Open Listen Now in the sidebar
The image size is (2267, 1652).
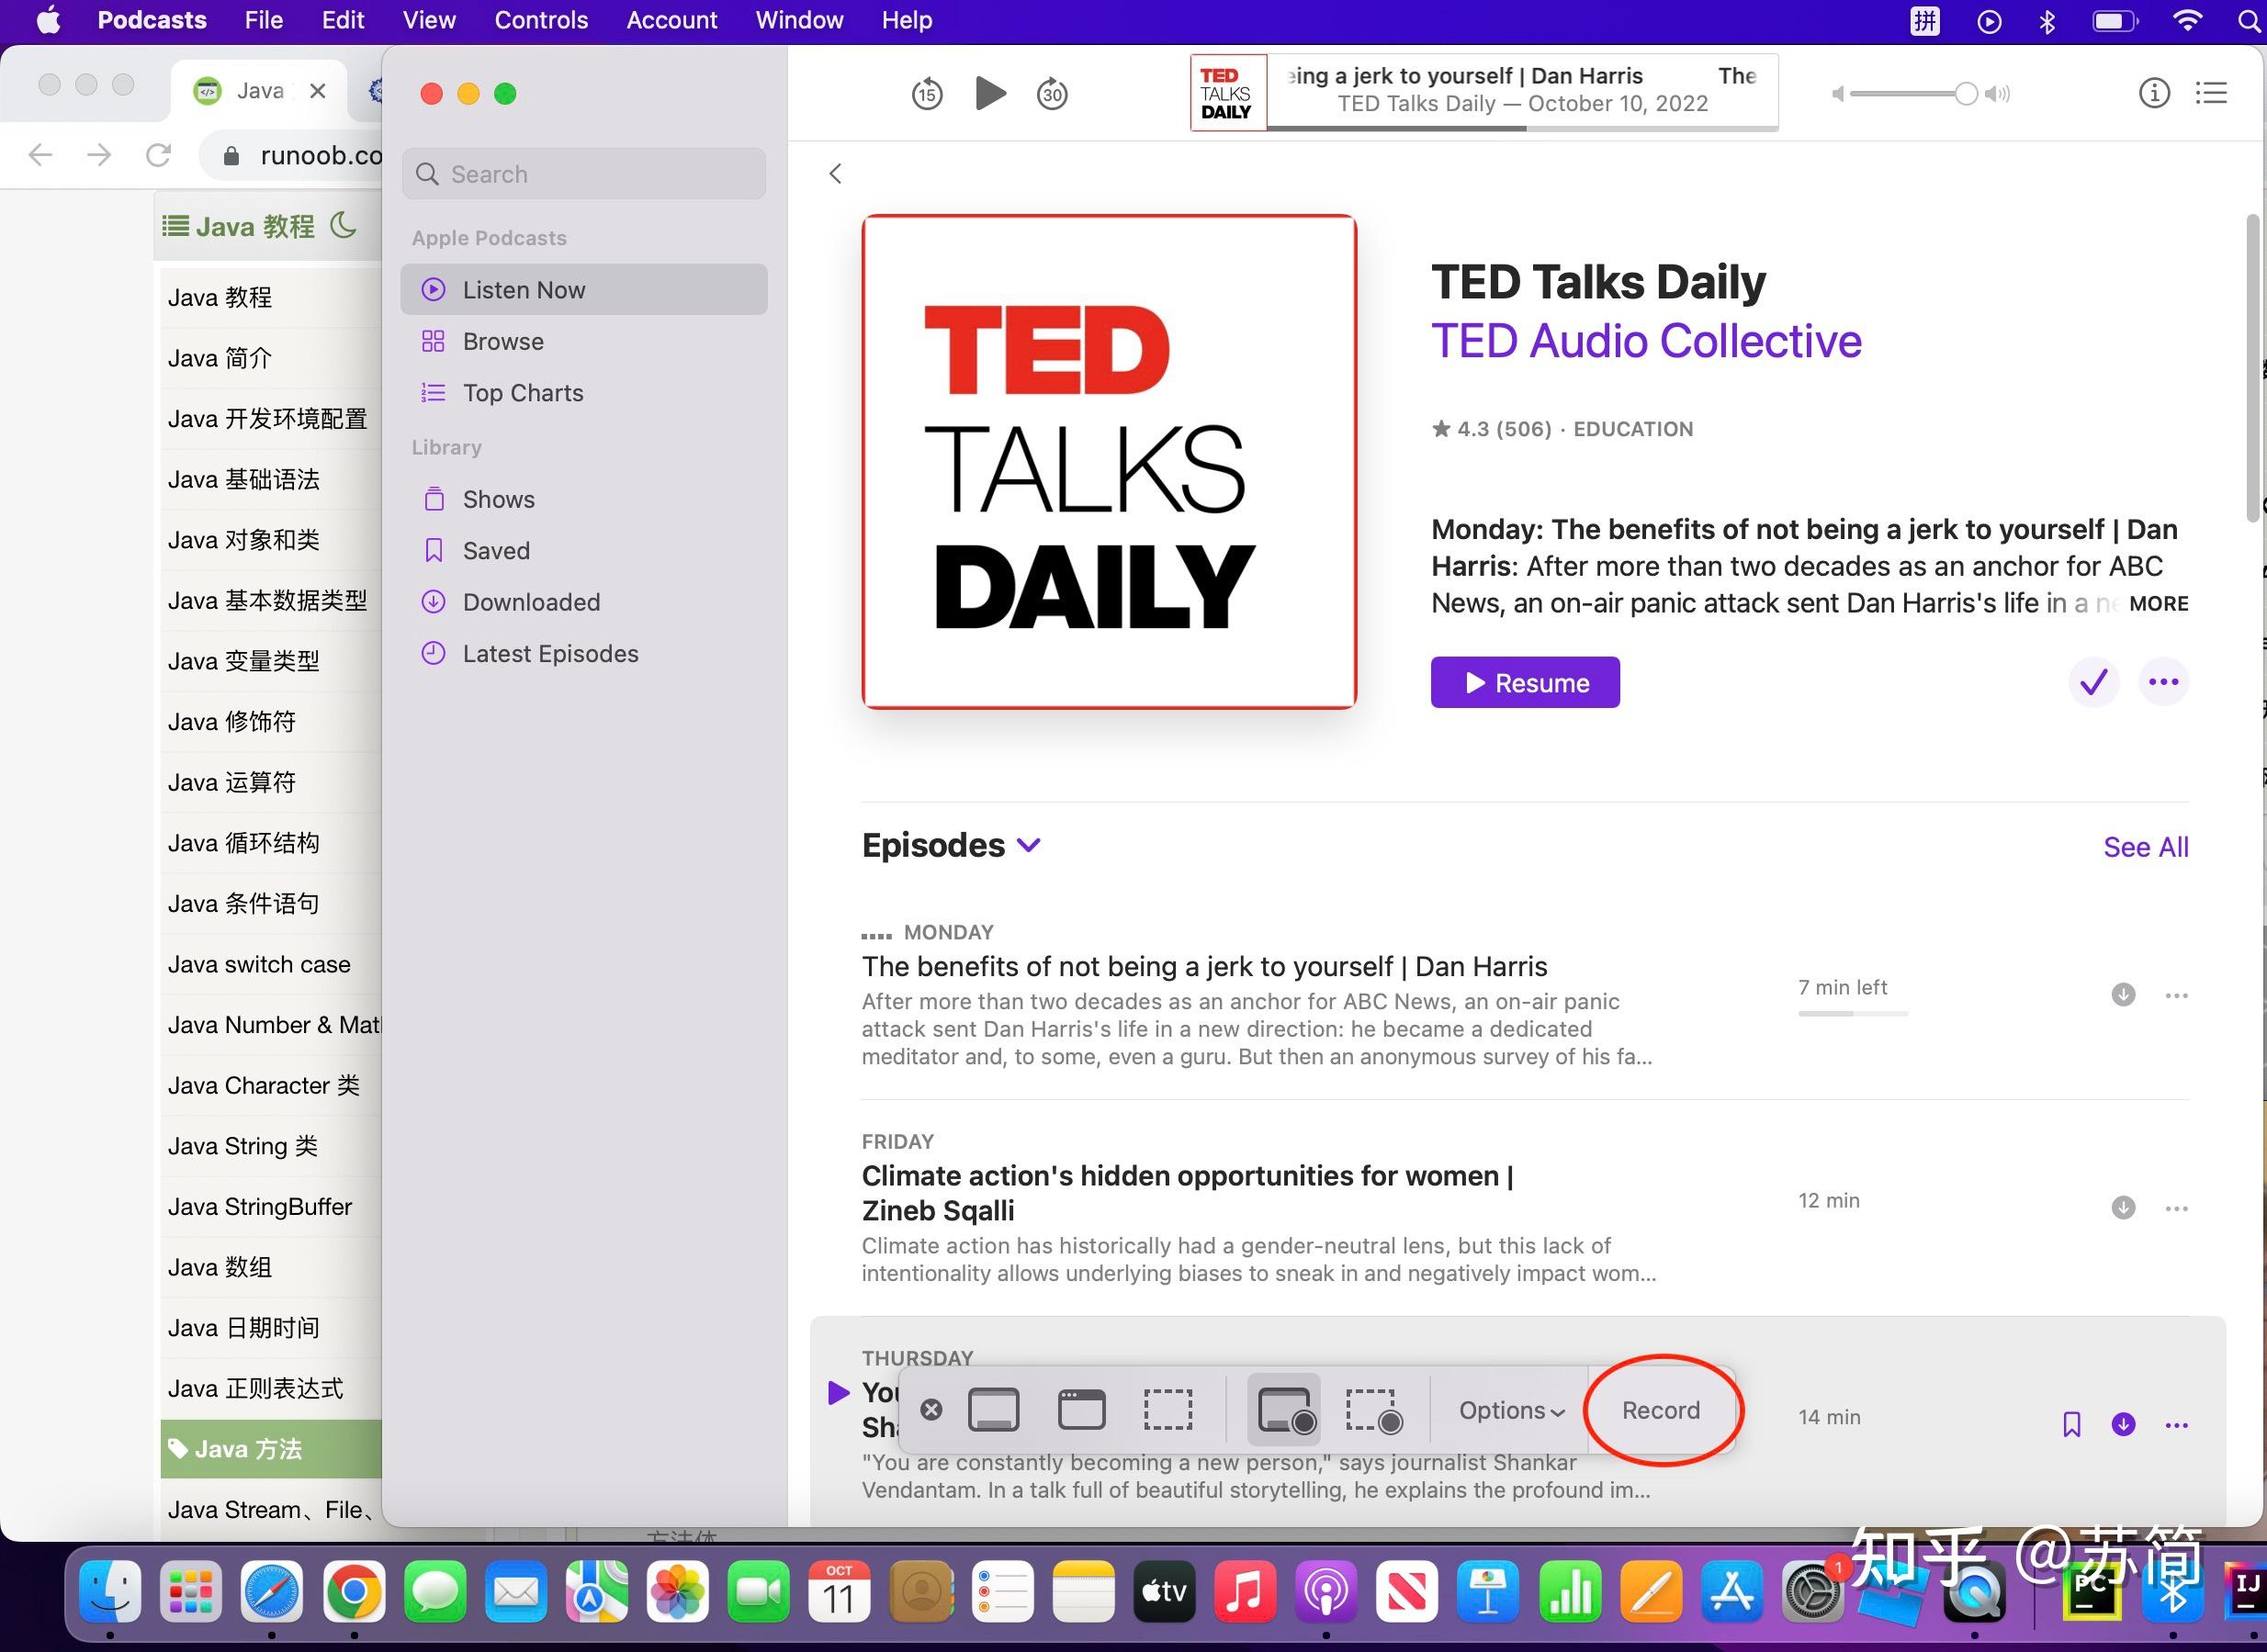coord(584,290)
